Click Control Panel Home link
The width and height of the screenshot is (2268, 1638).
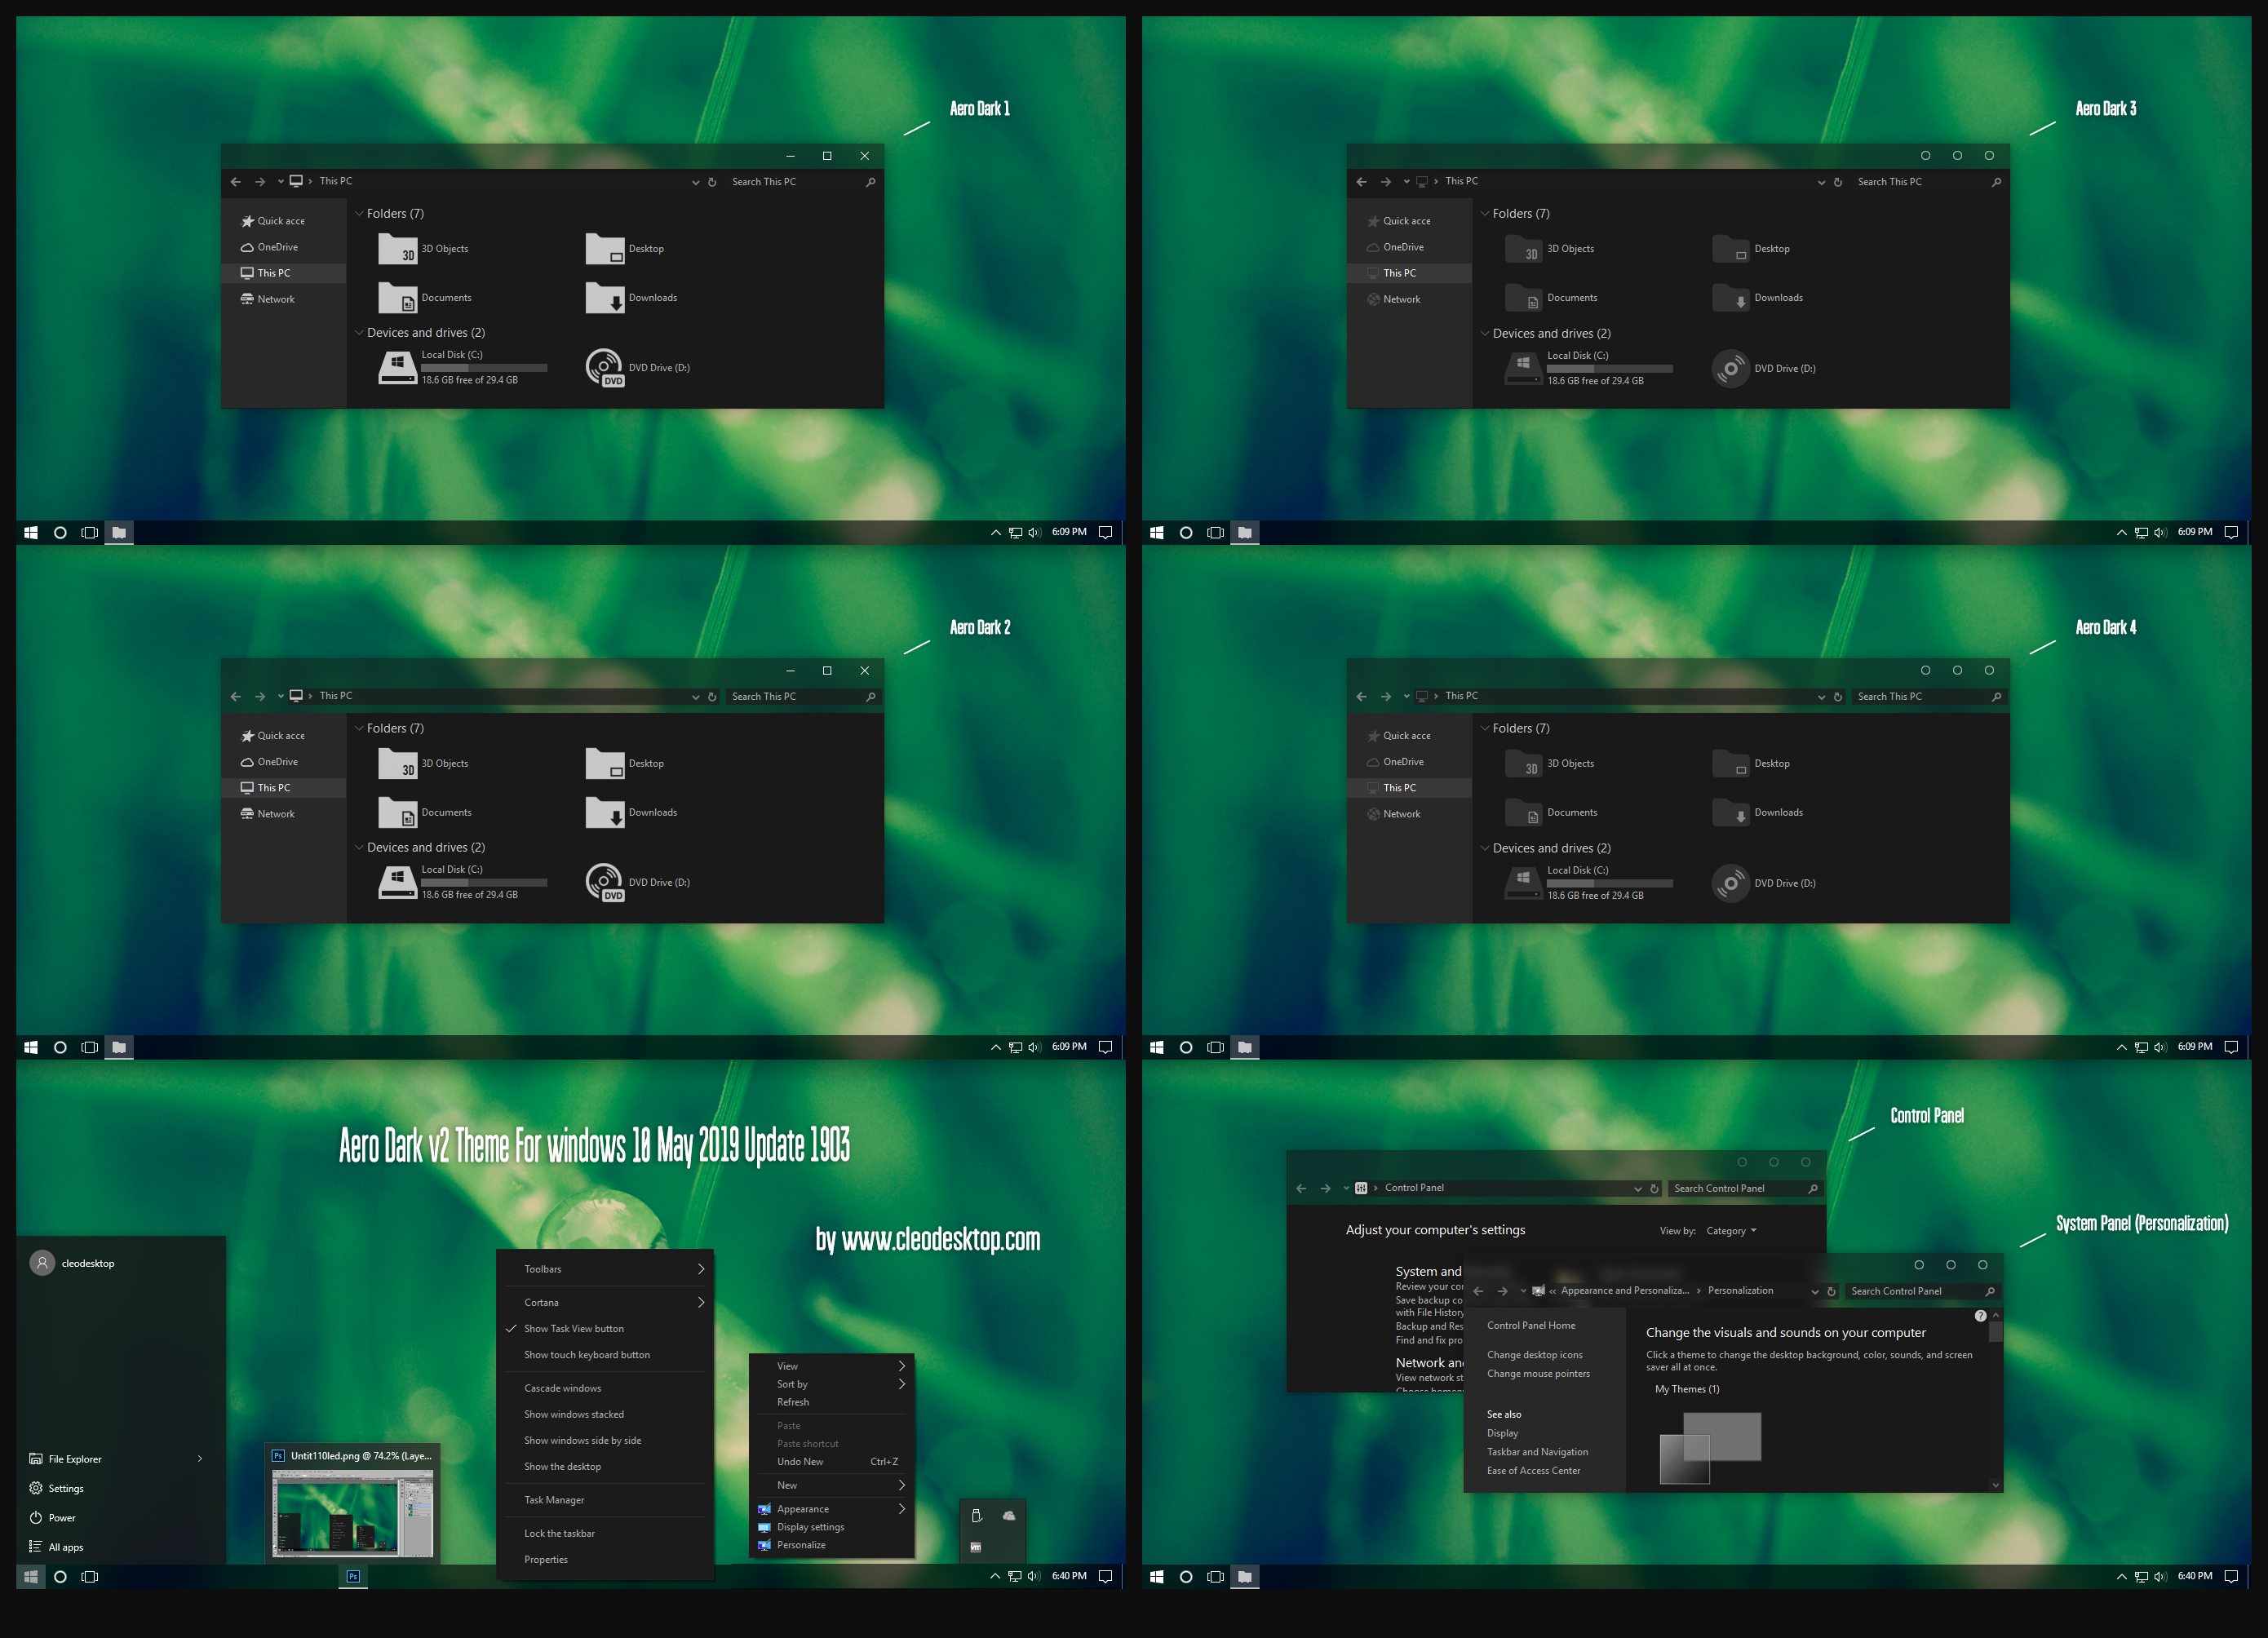point(1530,1326)
